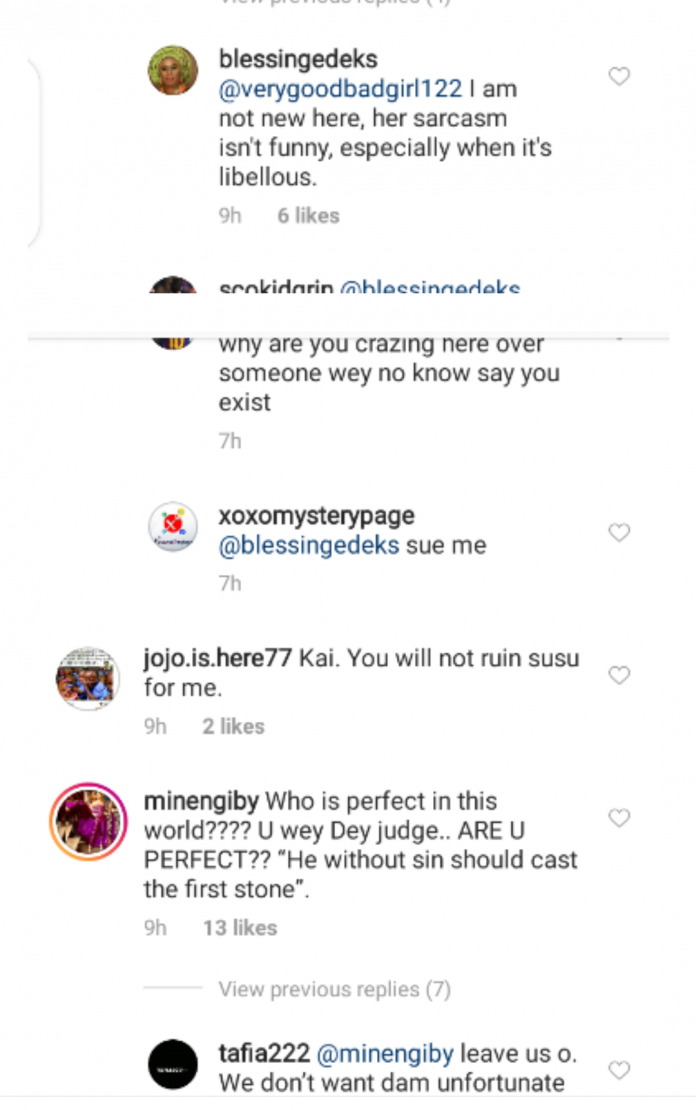Open the blessingedeks username

click(298, 60)
